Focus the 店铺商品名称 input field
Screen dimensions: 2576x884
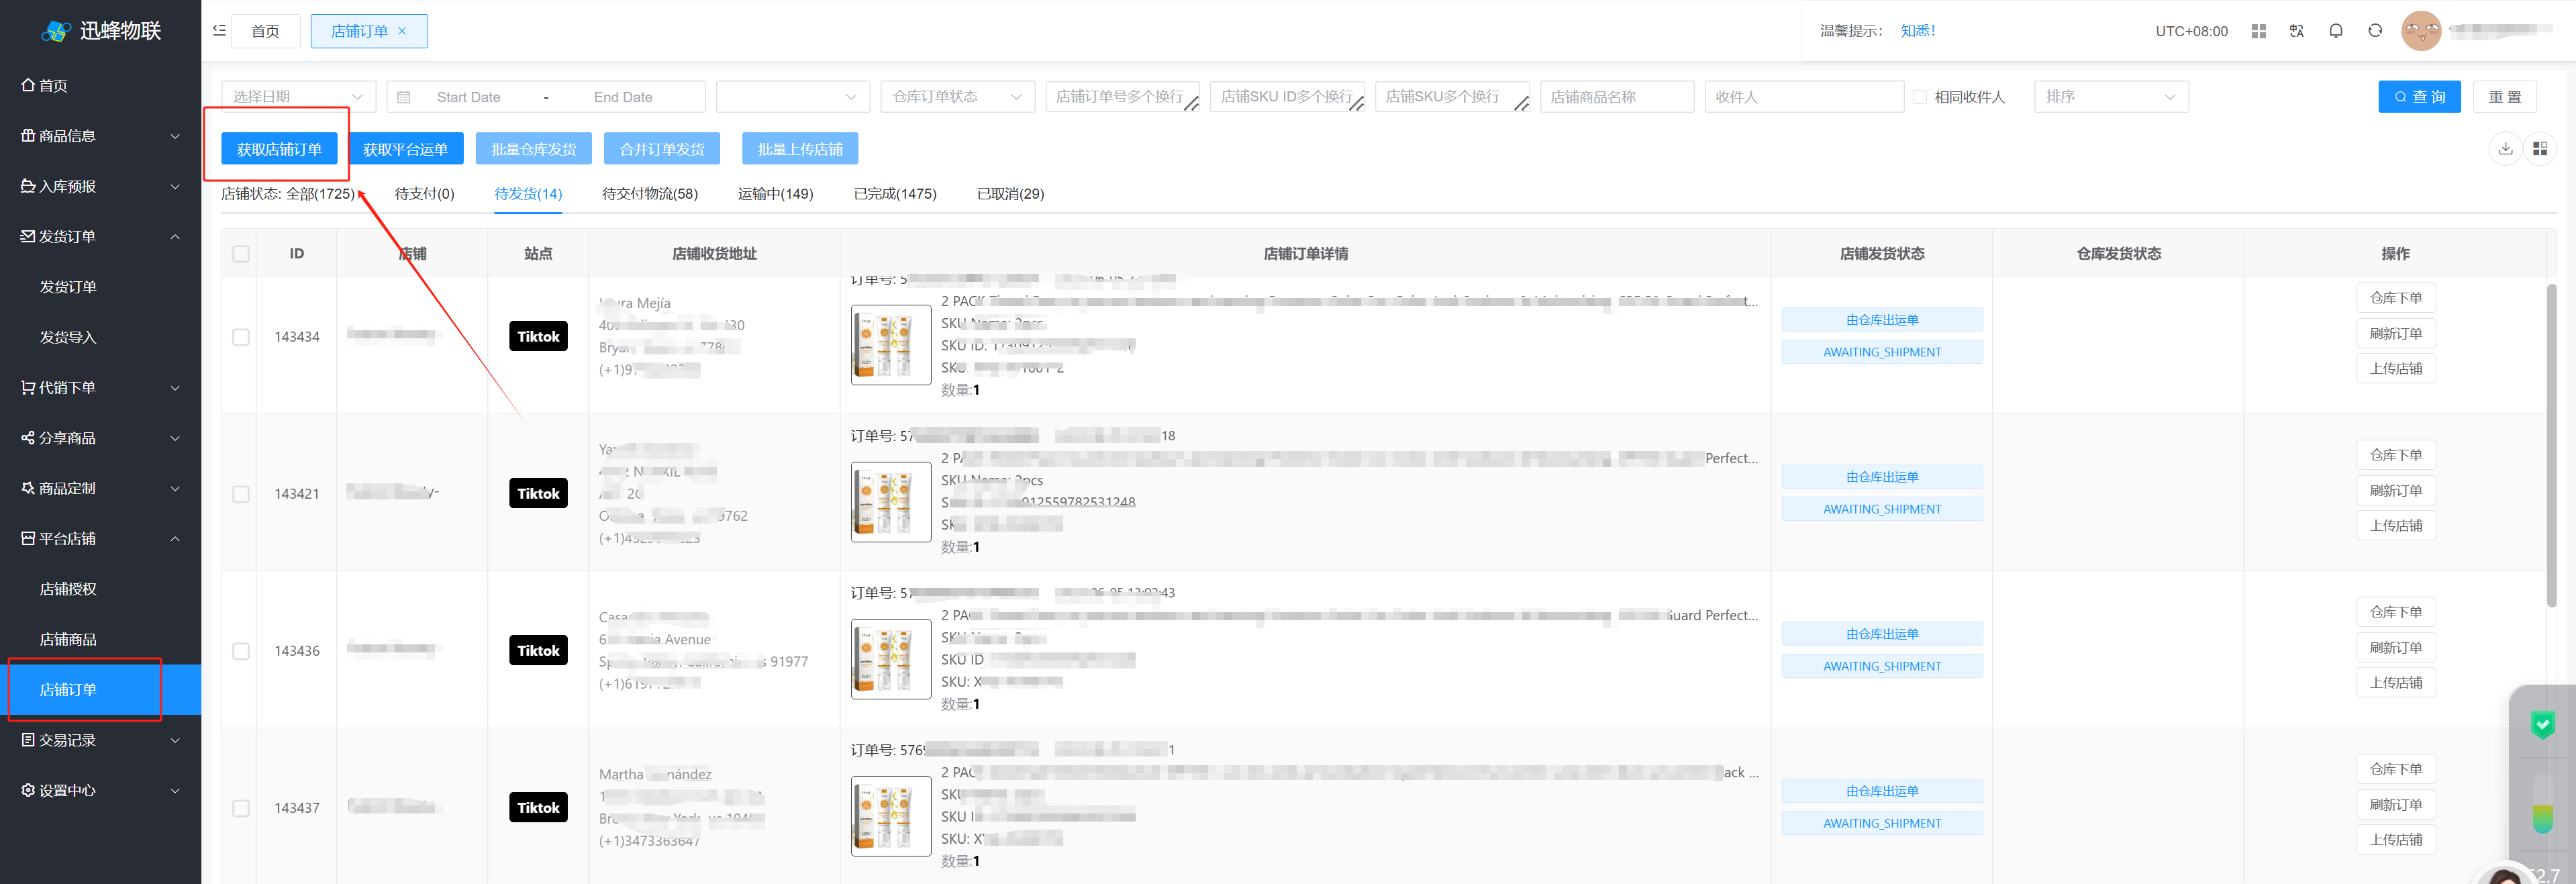click(1617, 97)
